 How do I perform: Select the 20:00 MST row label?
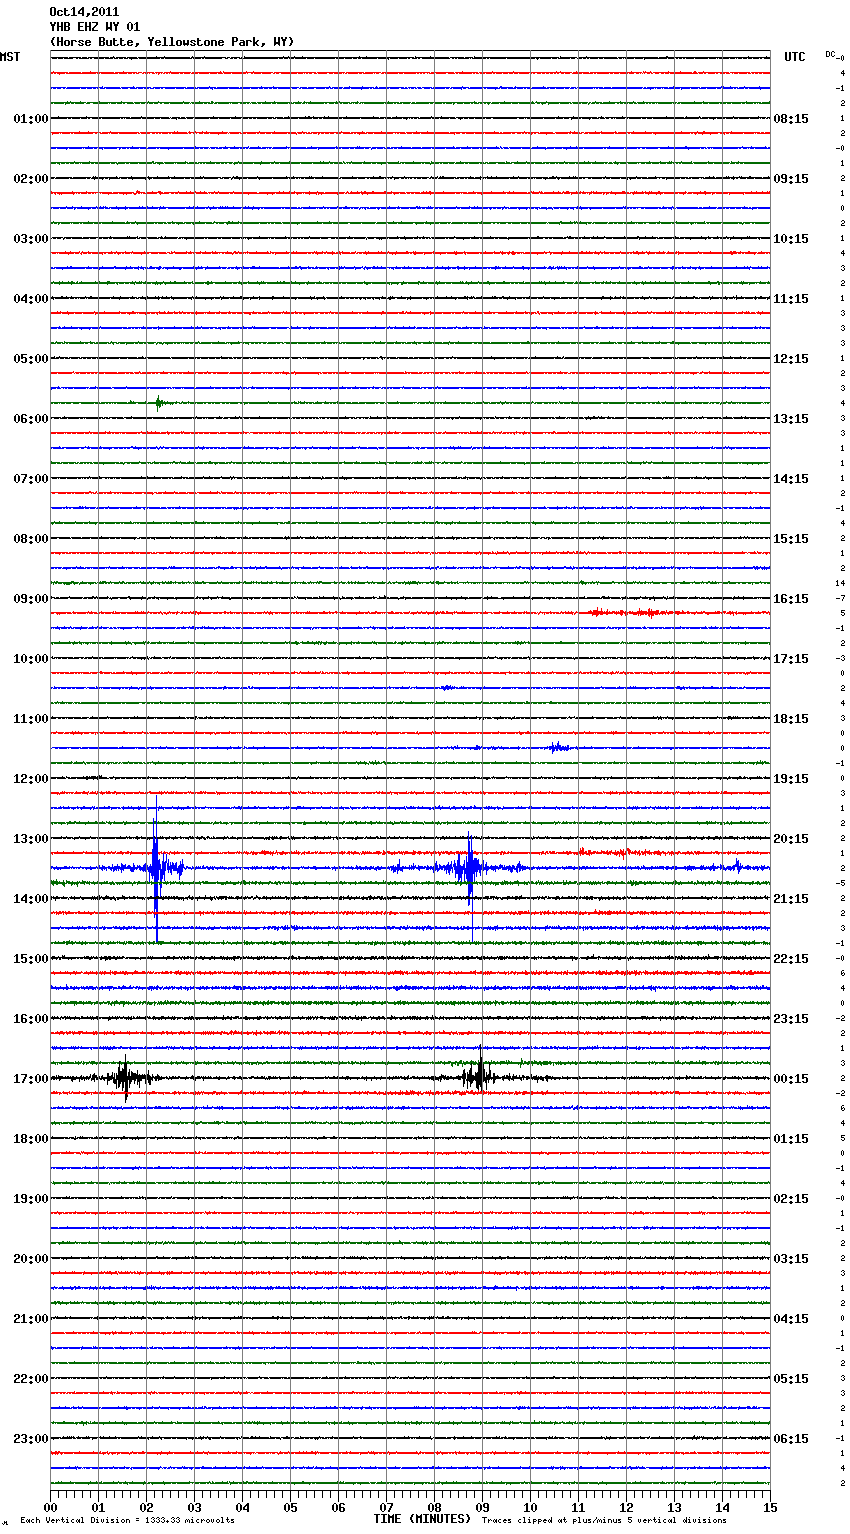31,1259
